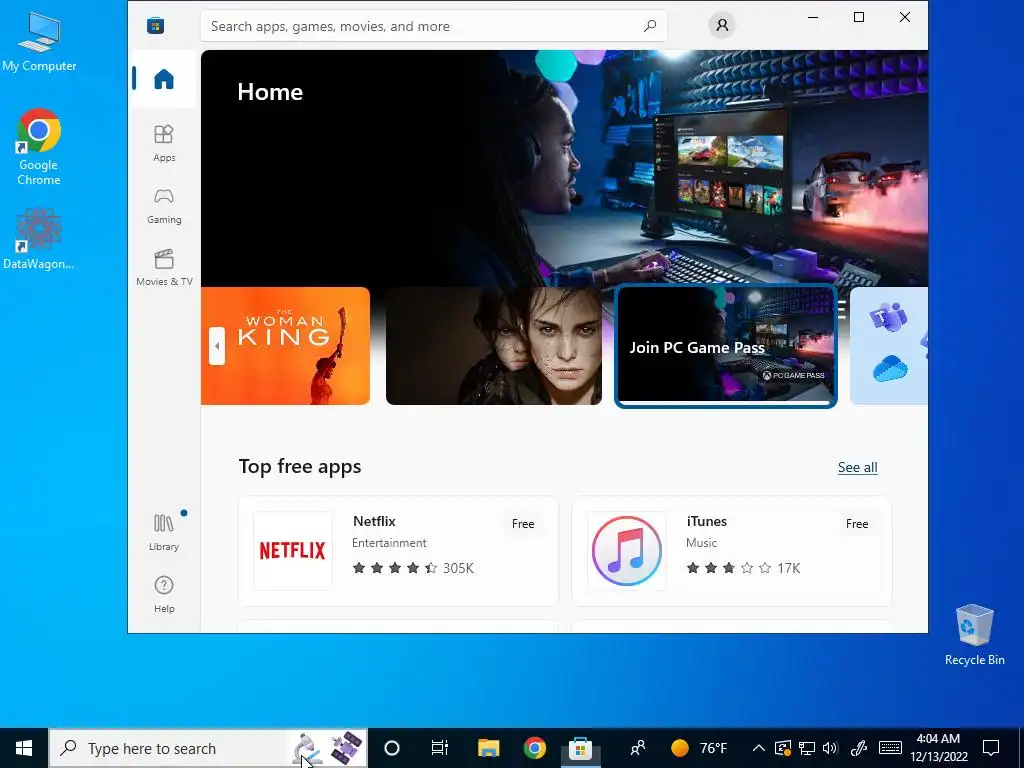Show hidden system tray icons
The width and height of the screenshot is (1024, 768).
tap(758, 748)
